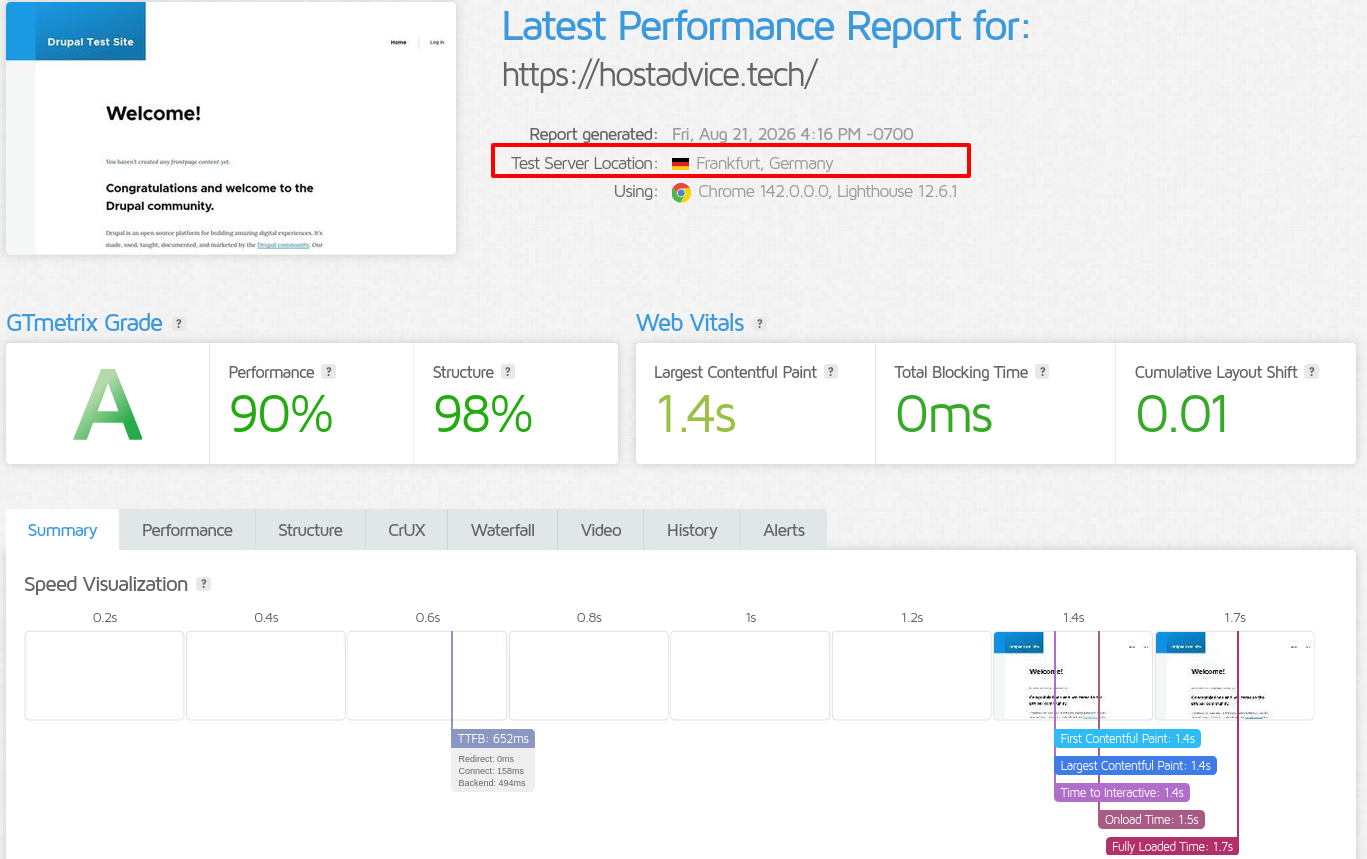Image resolution: width=1367 pixels, height=859 pixels.
Task: View the History tab
Action: coord(692,530)
